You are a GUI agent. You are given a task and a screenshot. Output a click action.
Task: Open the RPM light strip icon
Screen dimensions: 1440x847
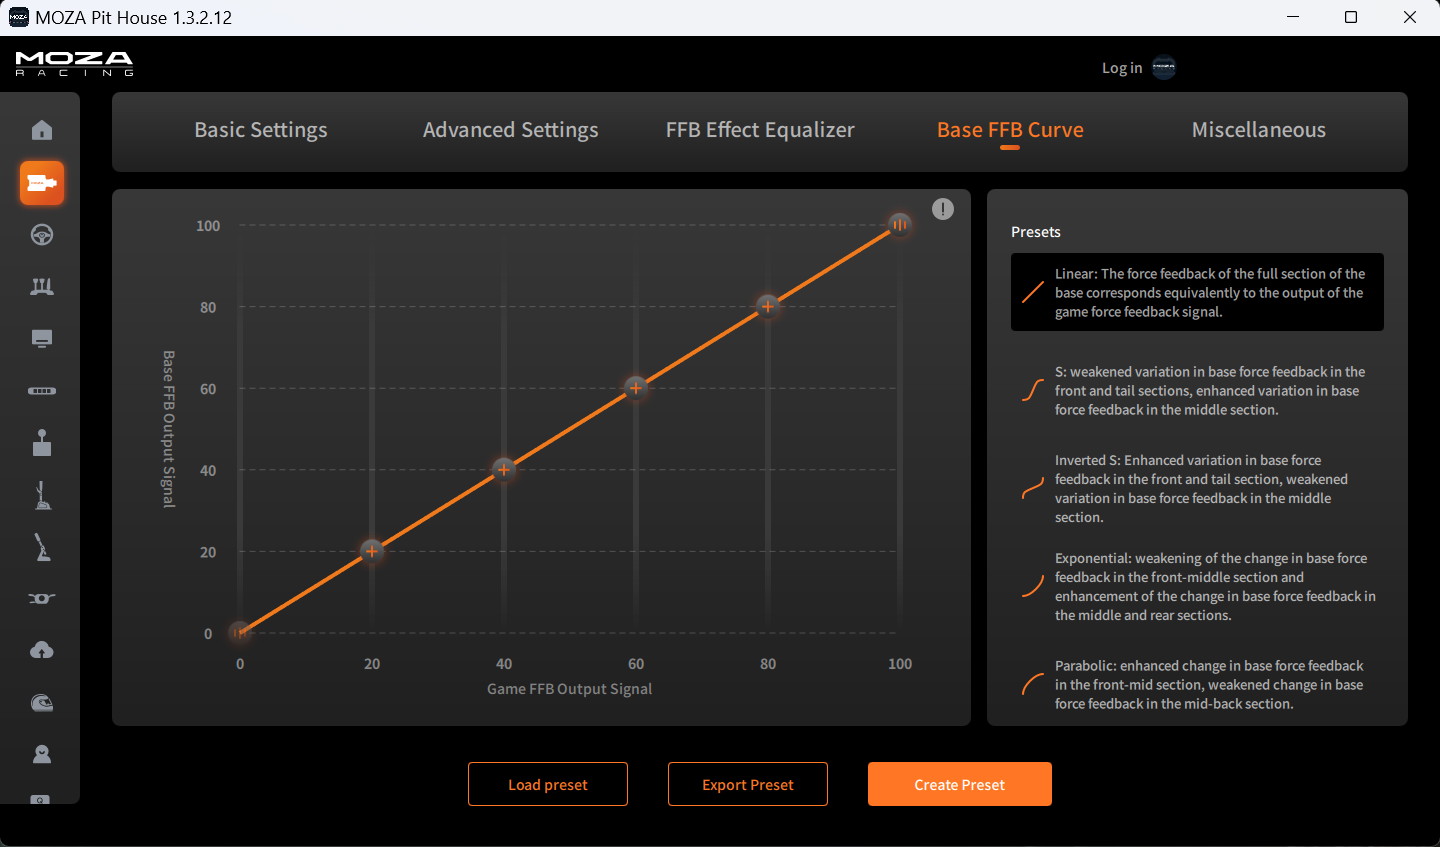42,391
